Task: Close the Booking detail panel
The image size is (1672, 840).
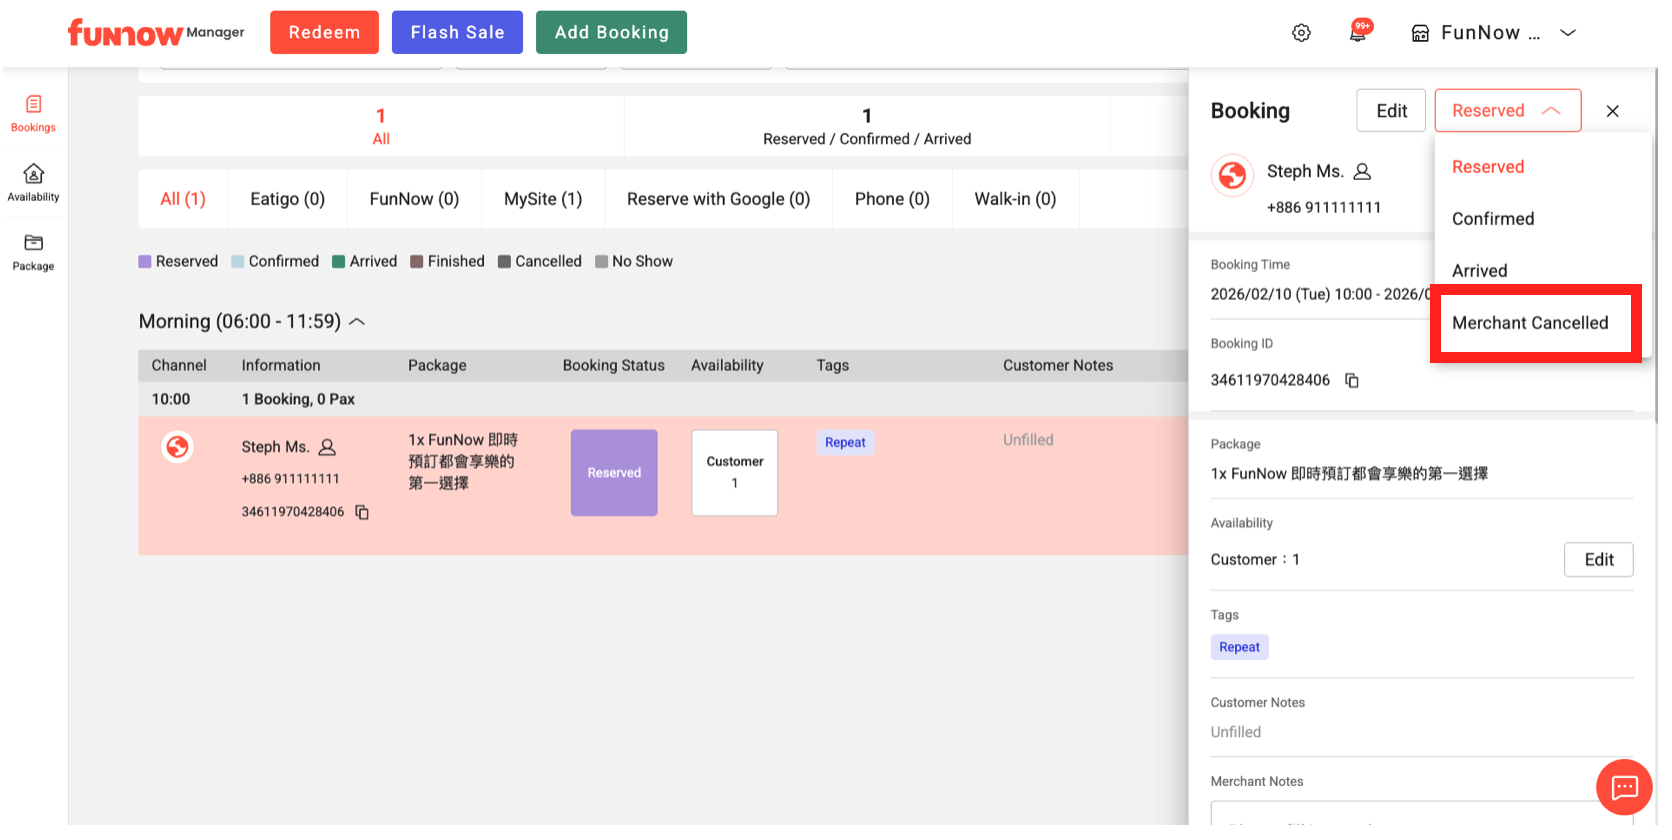Action: tap(1612, 111)
